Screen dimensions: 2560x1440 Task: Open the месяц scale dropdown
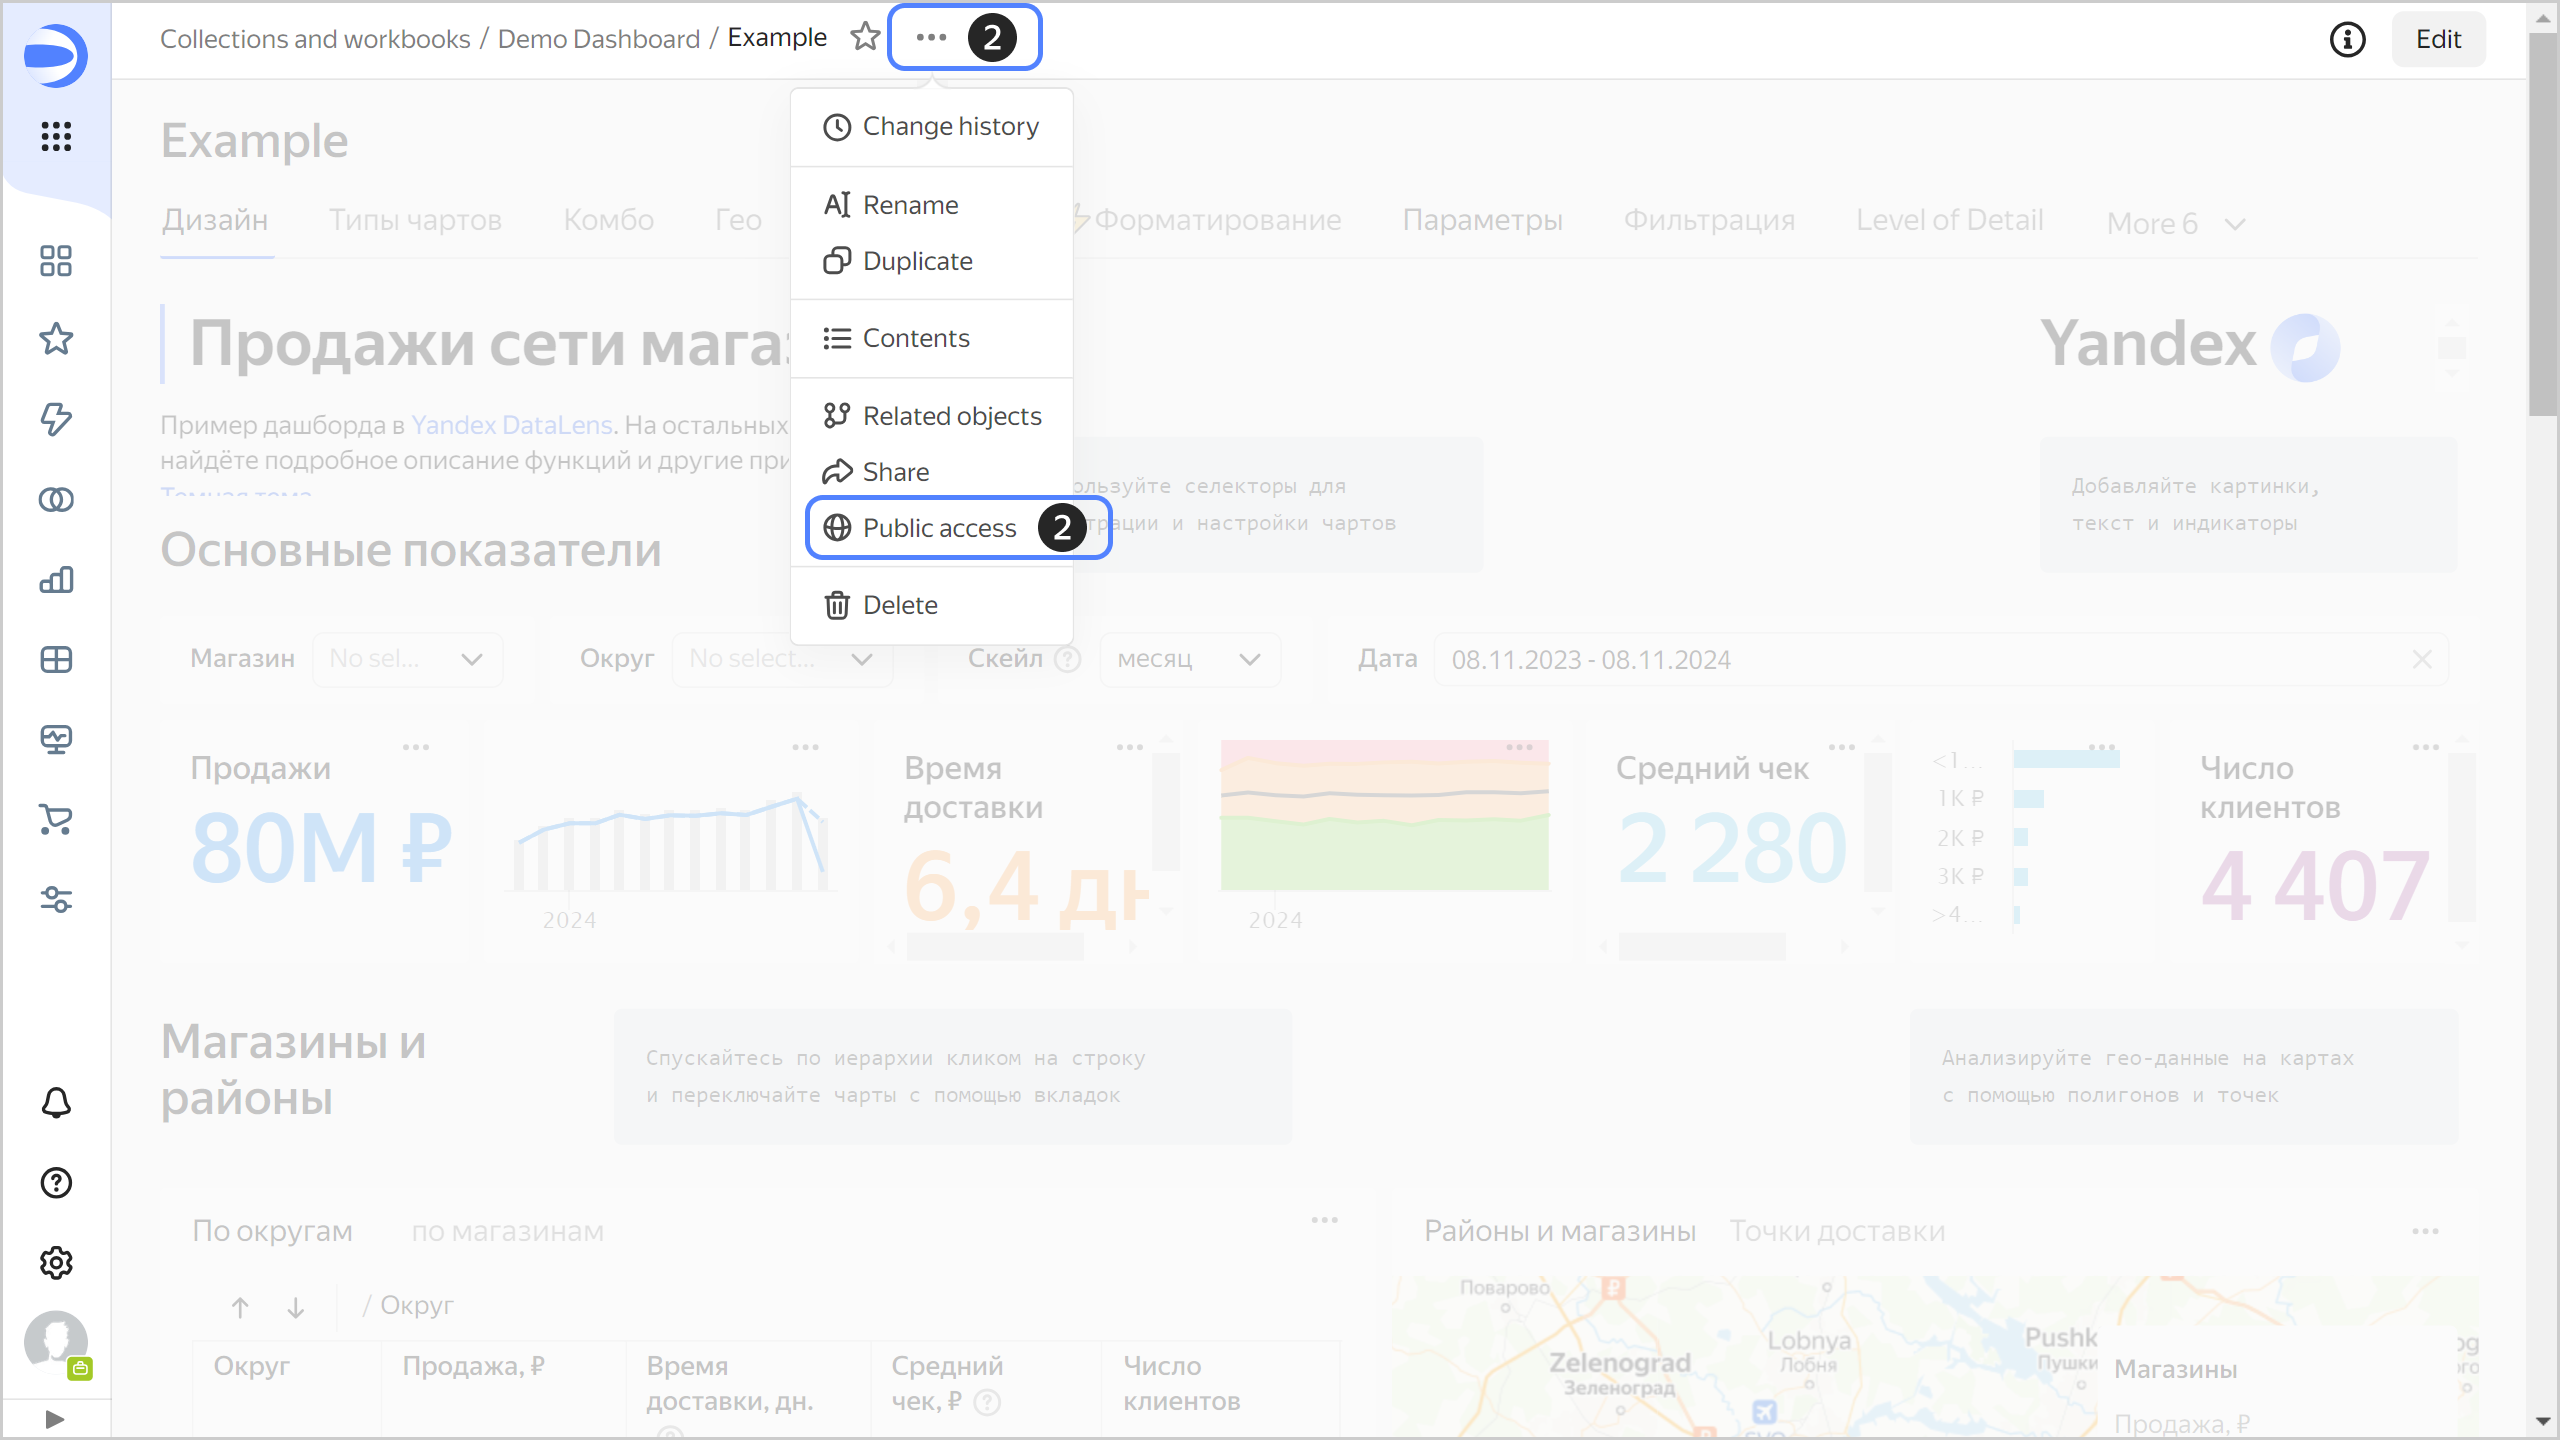pyautogui.click(x=1188, y=659)
